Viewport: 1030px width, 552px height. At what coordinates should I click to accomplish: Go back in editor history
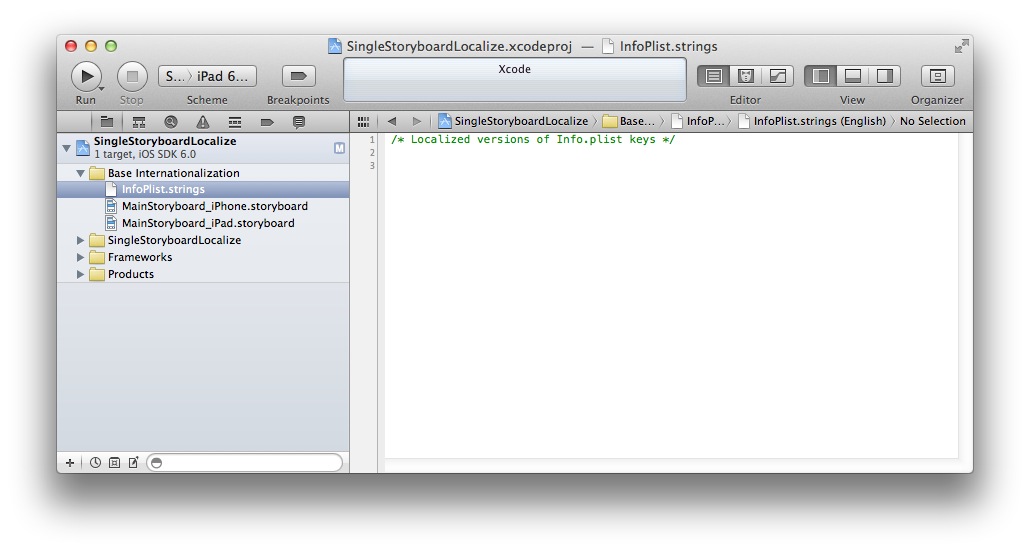(392, 121)
